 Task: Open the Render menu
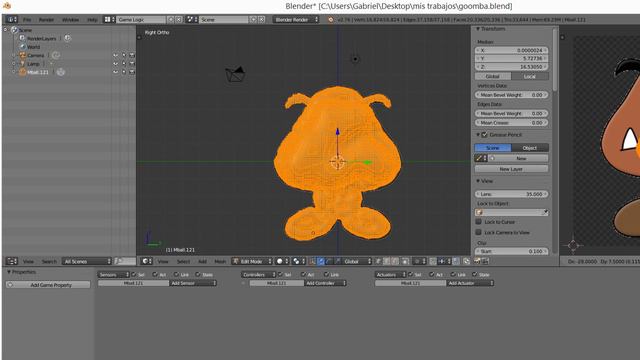click(x=46, y=19)
